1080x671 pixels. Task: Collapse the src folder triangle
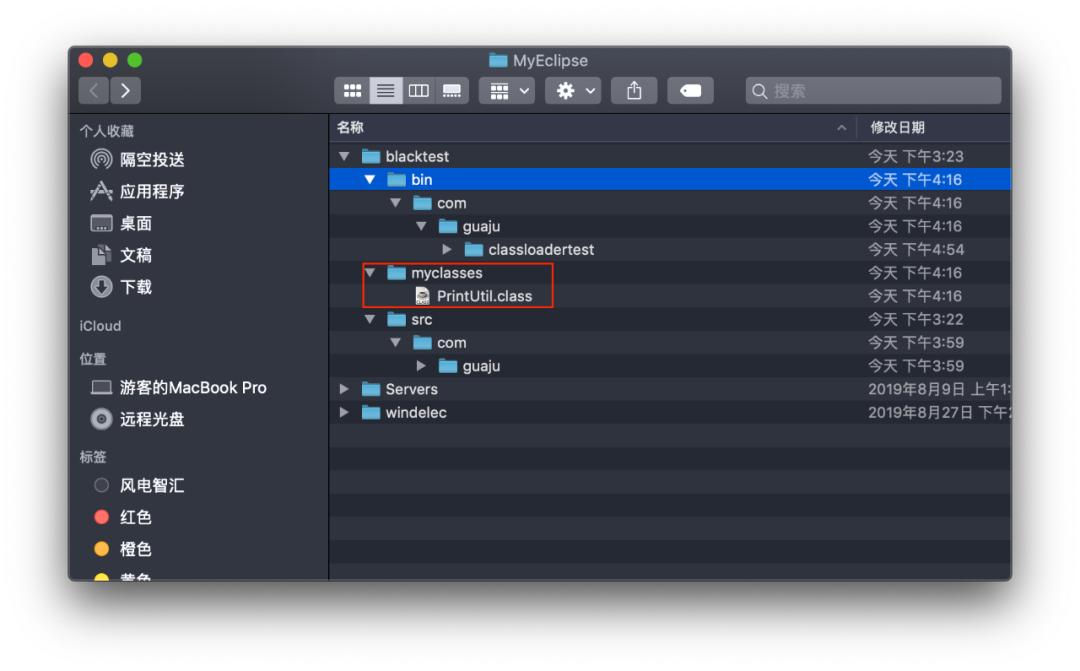[x=370, y=320]
